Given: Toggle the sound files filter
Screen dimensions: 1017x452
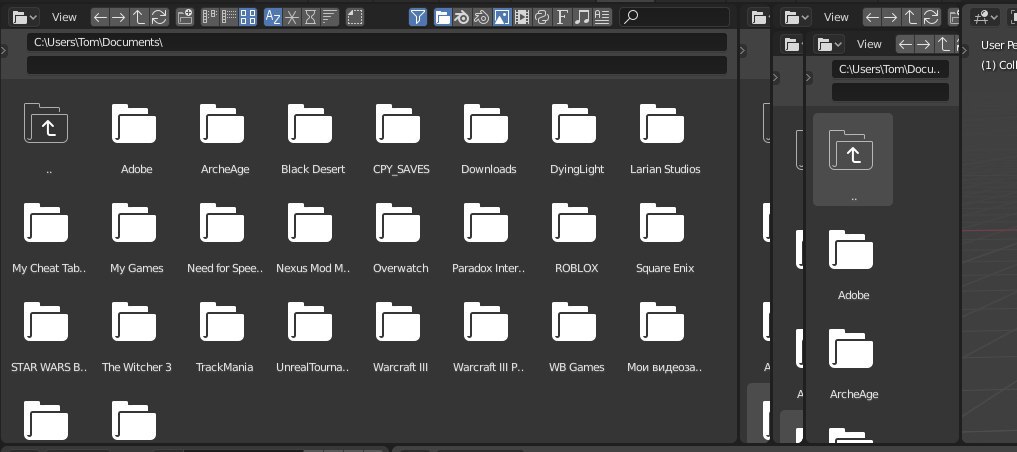Looking at the screenshot, I should (582, 18).
